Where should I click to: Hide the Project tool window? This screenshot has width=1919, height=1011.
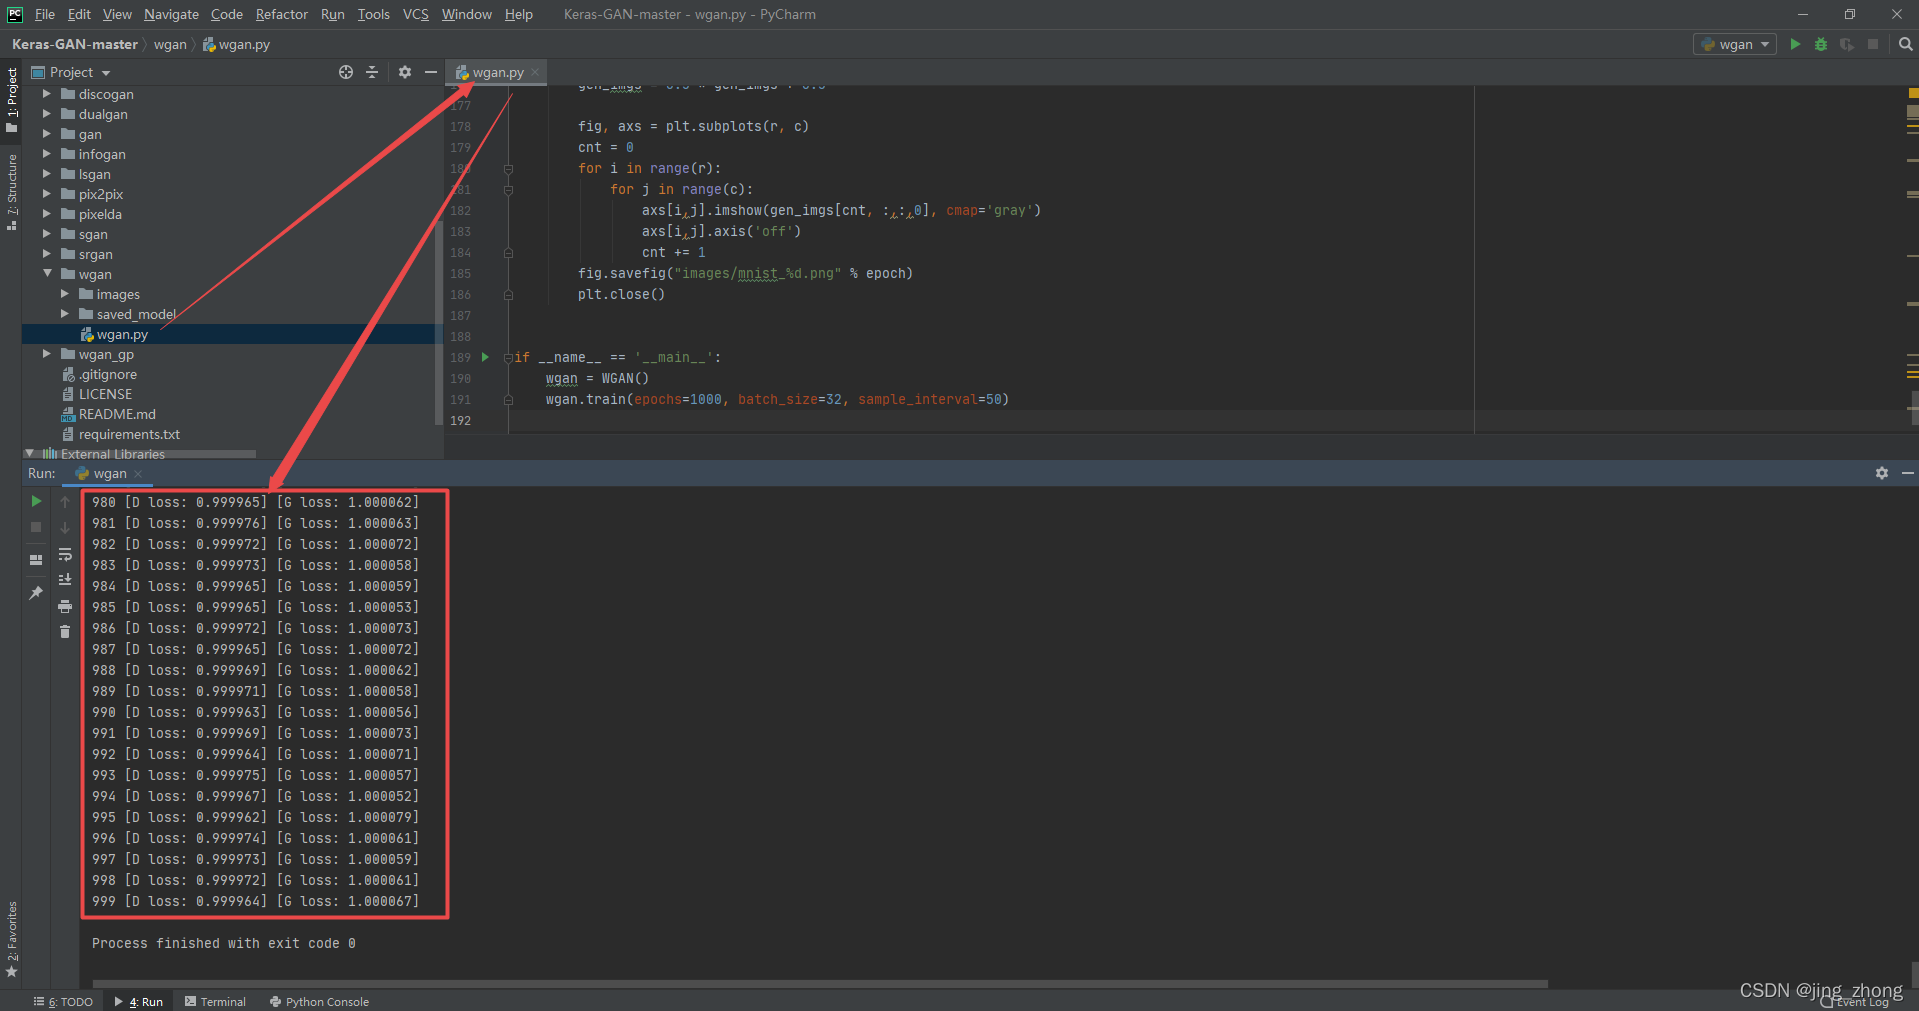click(431, 72)
